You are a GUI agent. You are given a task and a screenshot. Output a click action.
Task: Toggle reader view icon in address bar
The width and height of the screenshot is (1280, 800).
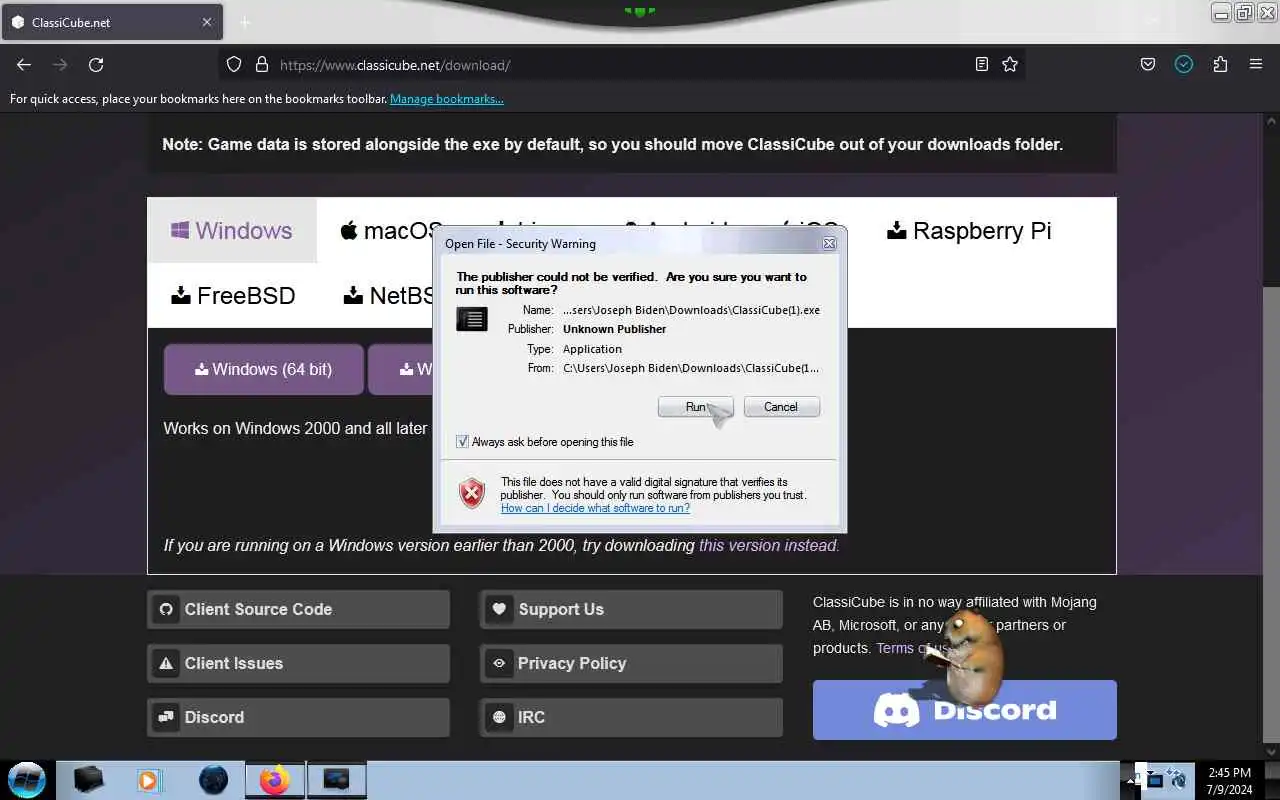coord(982,65)
